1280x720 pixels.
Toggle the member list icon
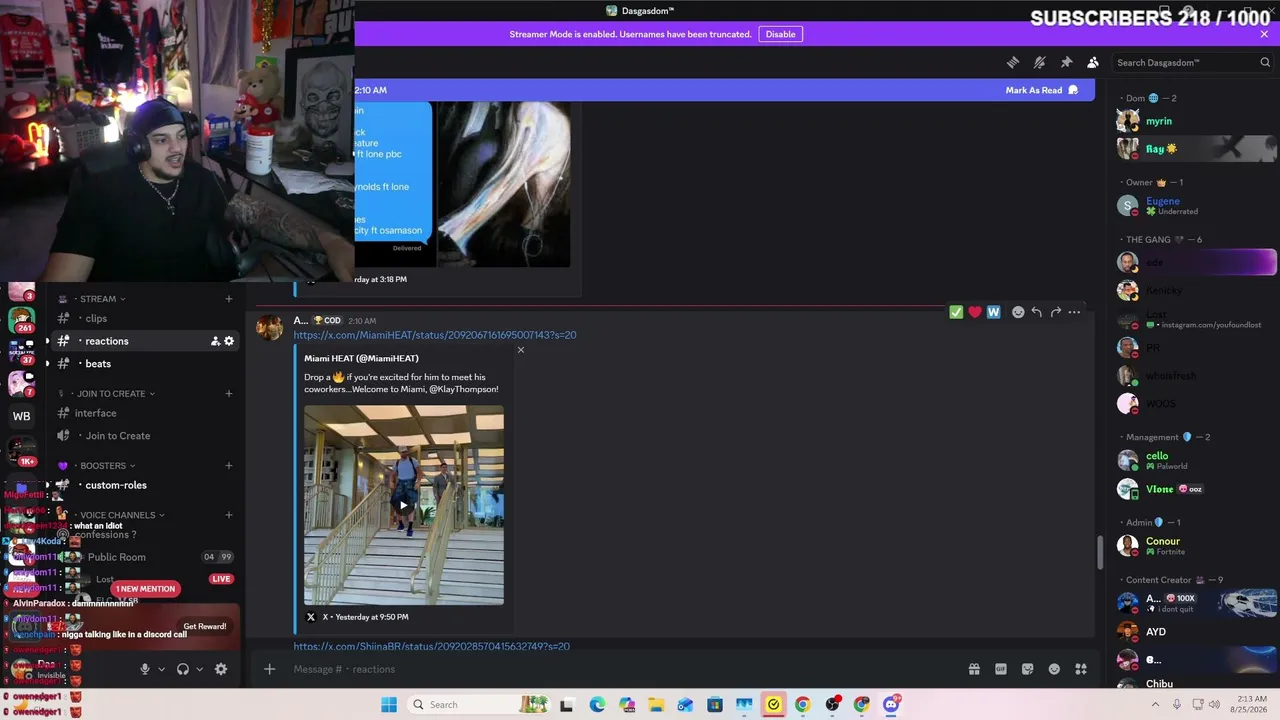click(1093, 62)
